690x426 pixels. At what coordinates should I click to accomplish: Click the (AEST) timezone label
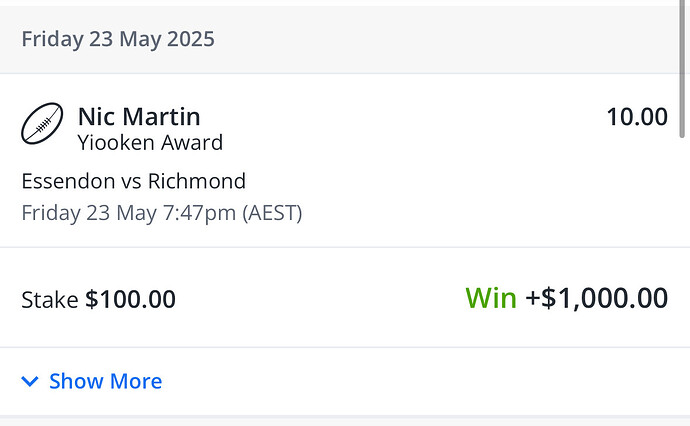point(272,212)
